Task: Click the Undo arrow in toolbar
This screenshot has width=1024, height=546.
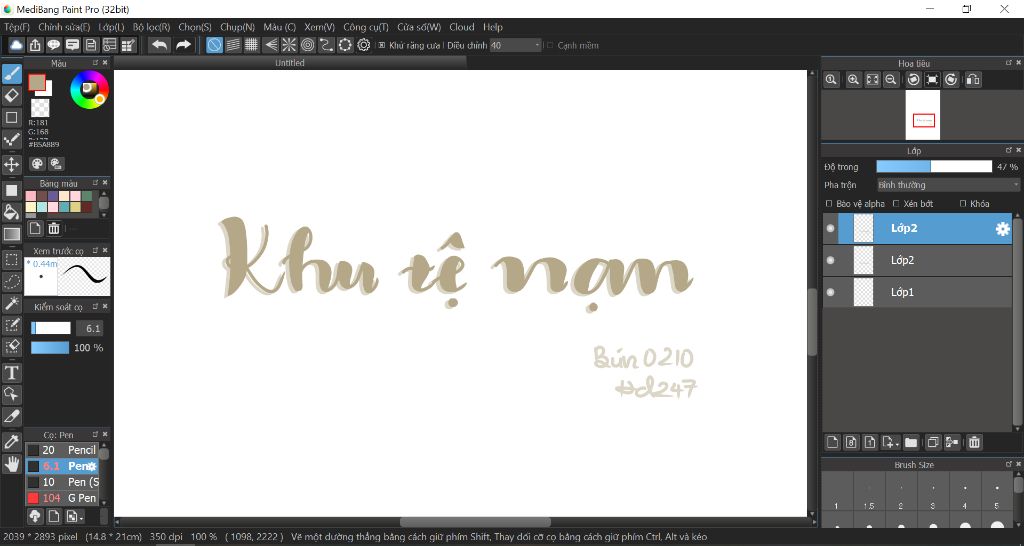Action: coord(159,45)
